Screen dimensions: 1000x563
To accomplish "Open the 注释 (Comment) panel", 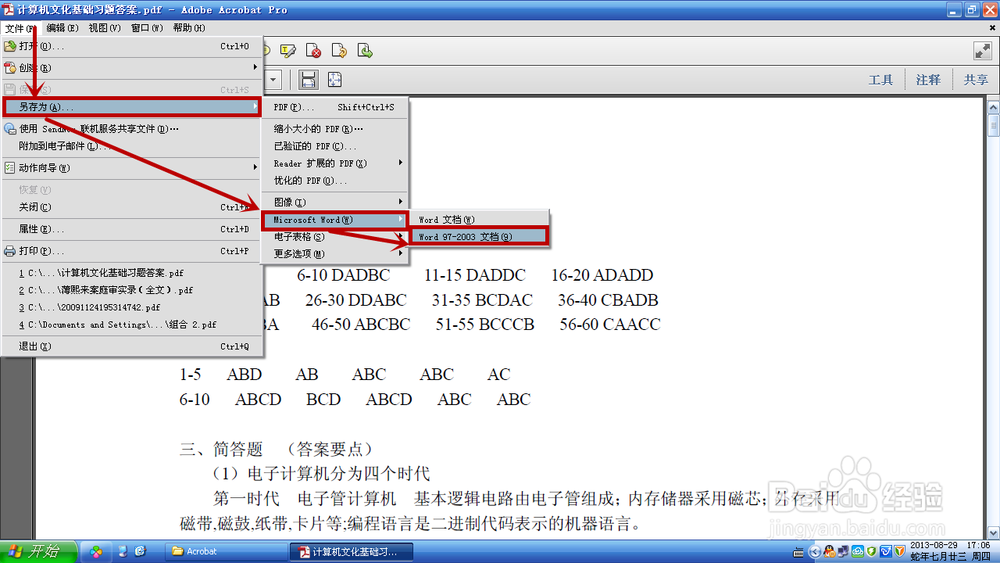I will point(928,80).
